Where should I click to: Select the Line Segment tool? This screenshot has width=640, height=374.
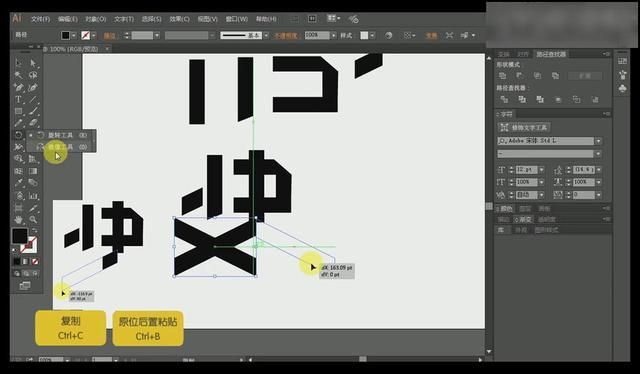pyautogui.click(x=33, y=99)
